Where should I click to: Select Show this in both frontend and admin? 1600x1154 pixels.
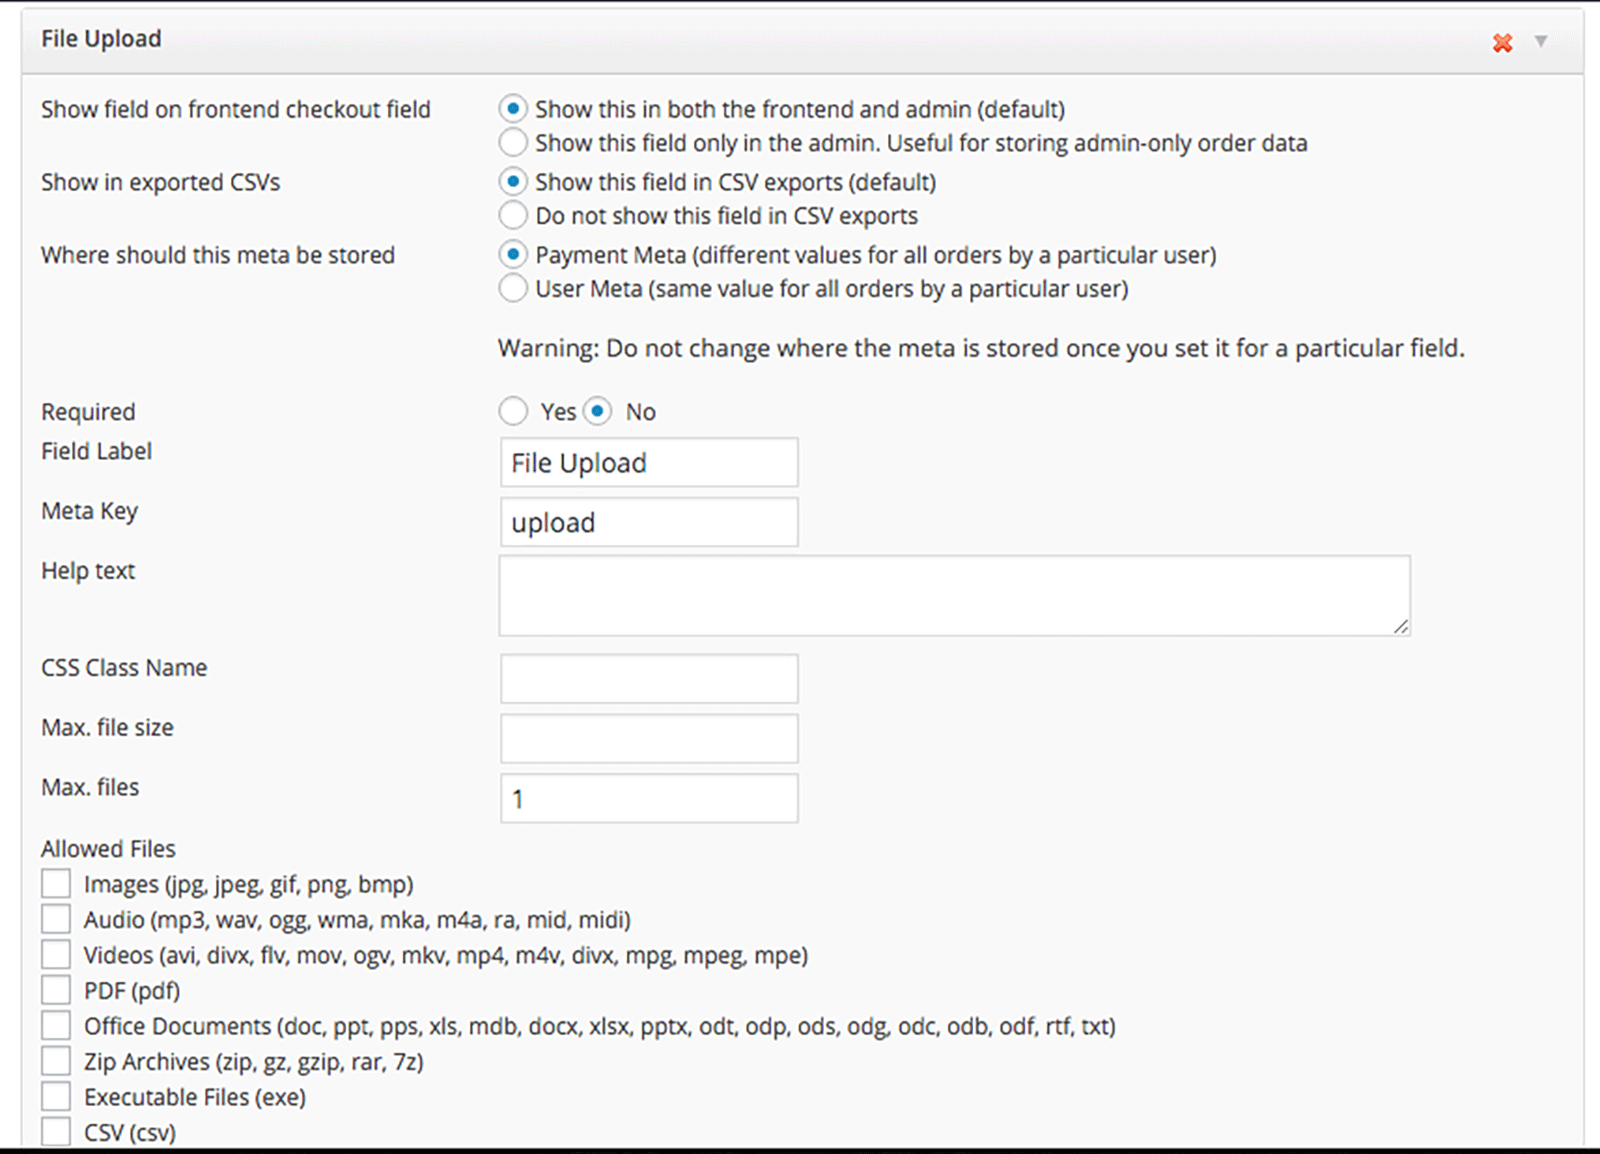(513, 109)
